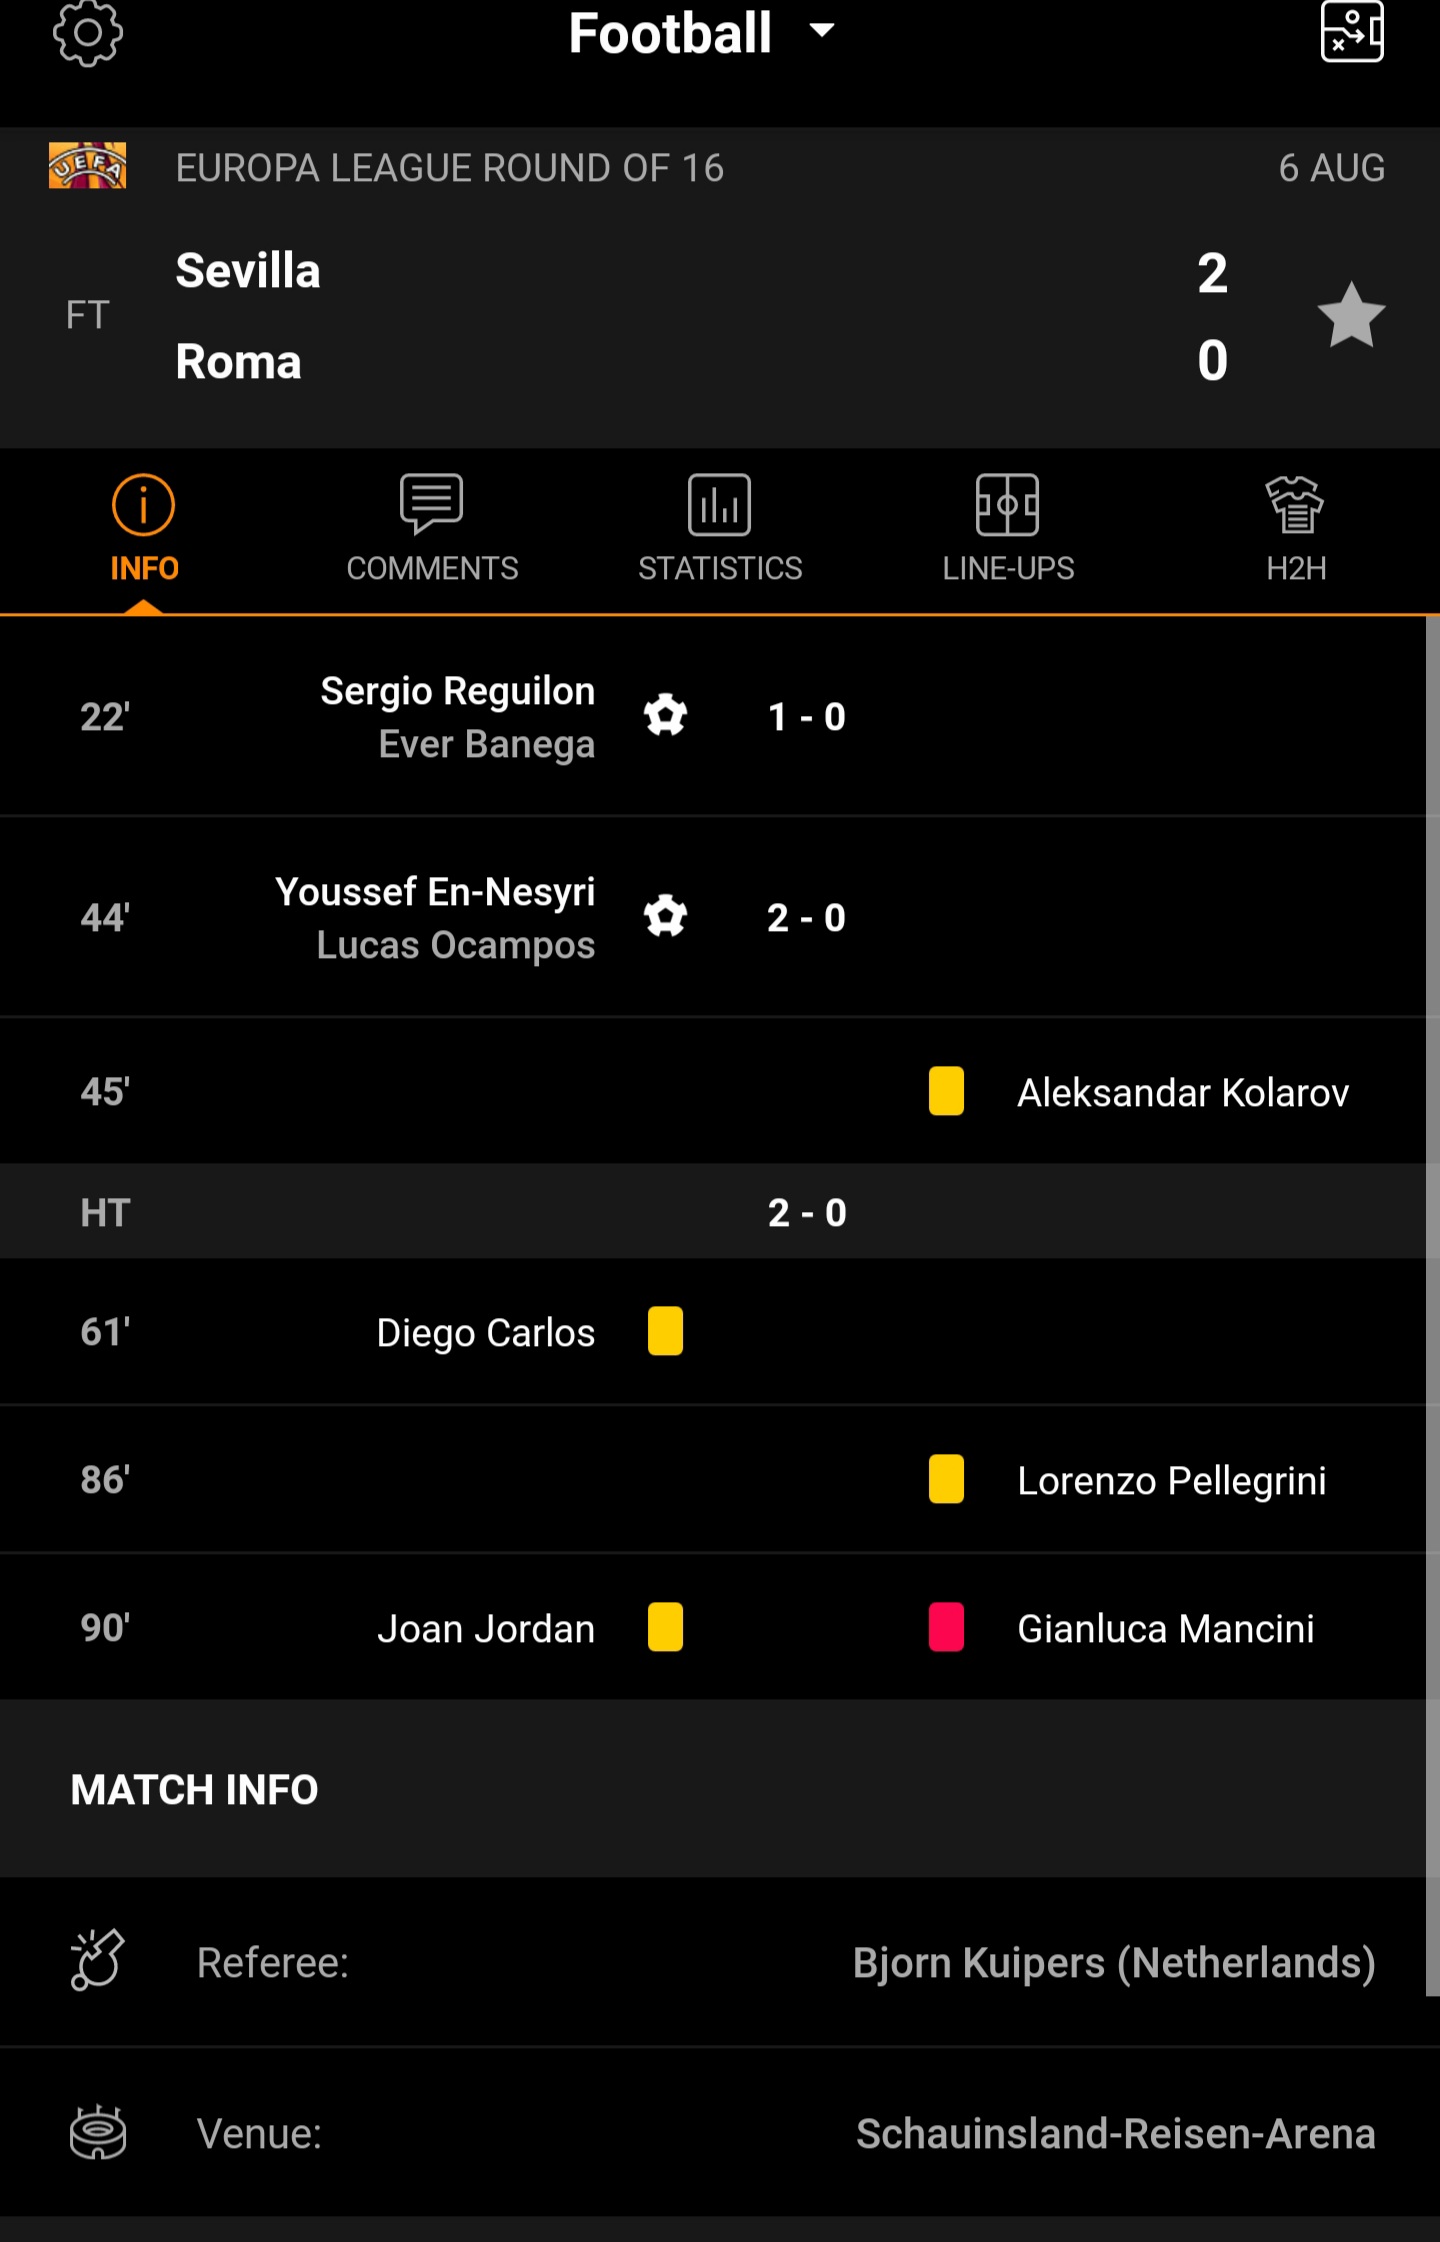This screenshot has width=1440, height=2242.
Task: Open the settings gear icon
Action: coord(88,34)
